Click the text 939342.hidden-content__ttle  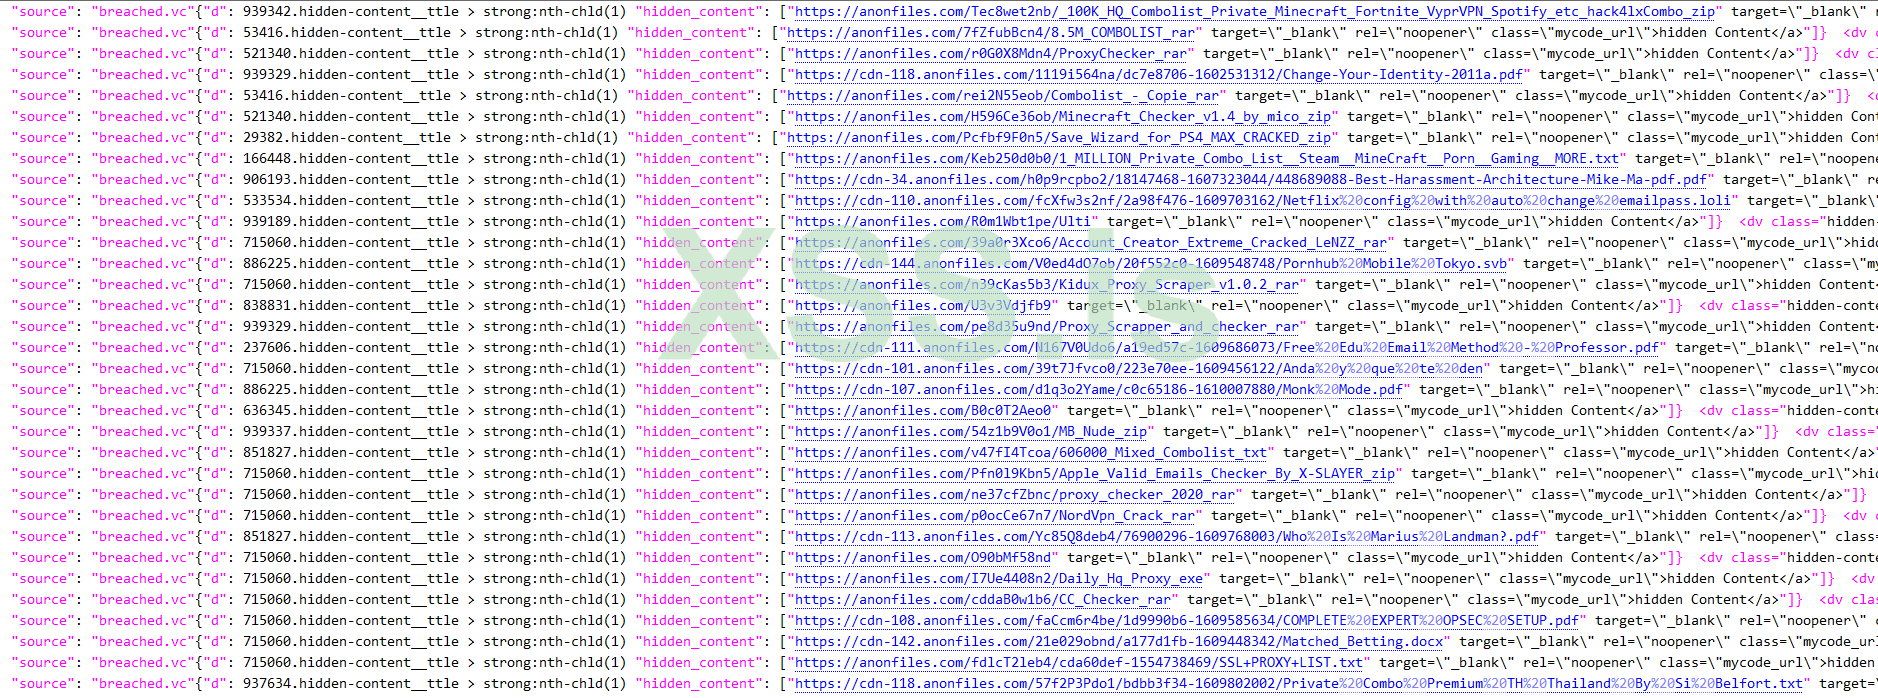point(351,12)
